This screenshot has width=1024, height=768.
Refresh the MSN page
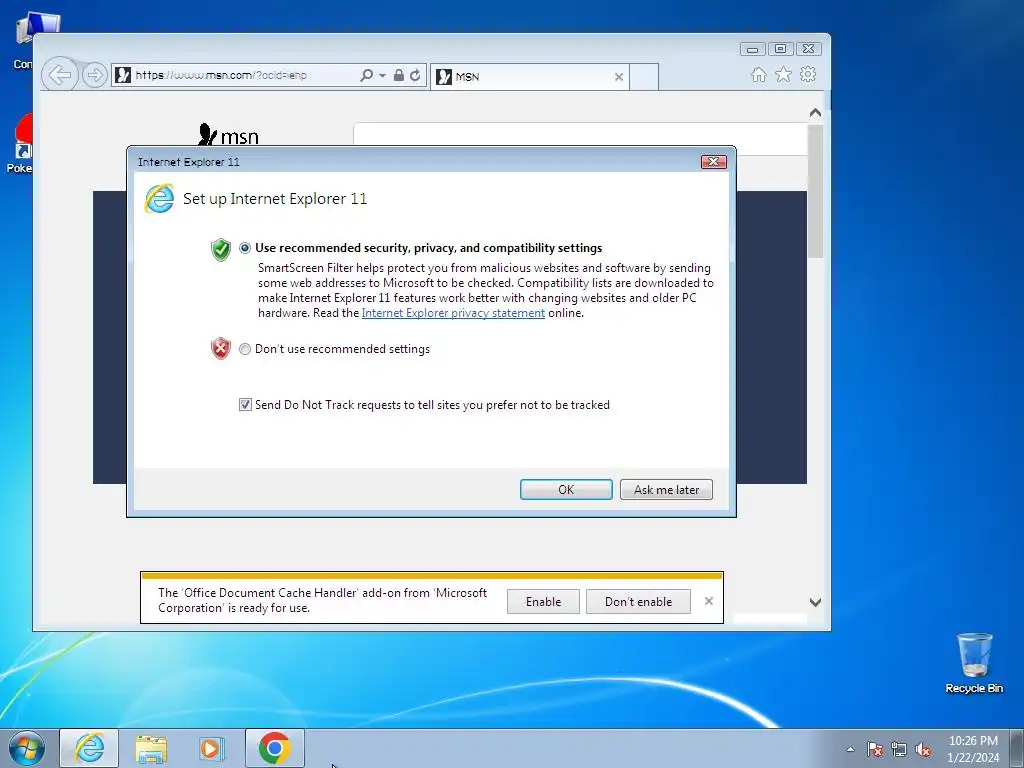(x=415, y=75)
